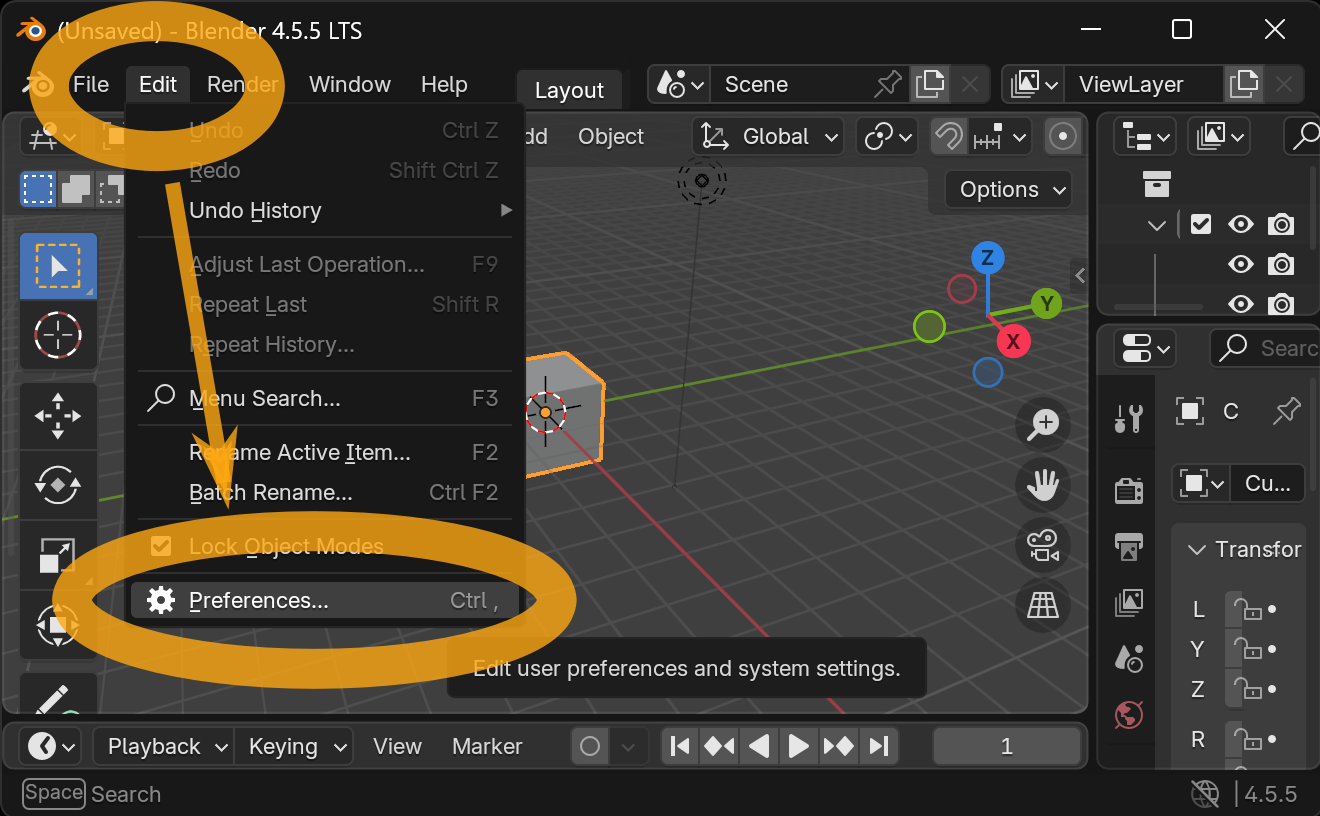Image resolution: width=1320 pixels, height=816 pixels.
Task: Click the play animation button
Action: point(798,746)
